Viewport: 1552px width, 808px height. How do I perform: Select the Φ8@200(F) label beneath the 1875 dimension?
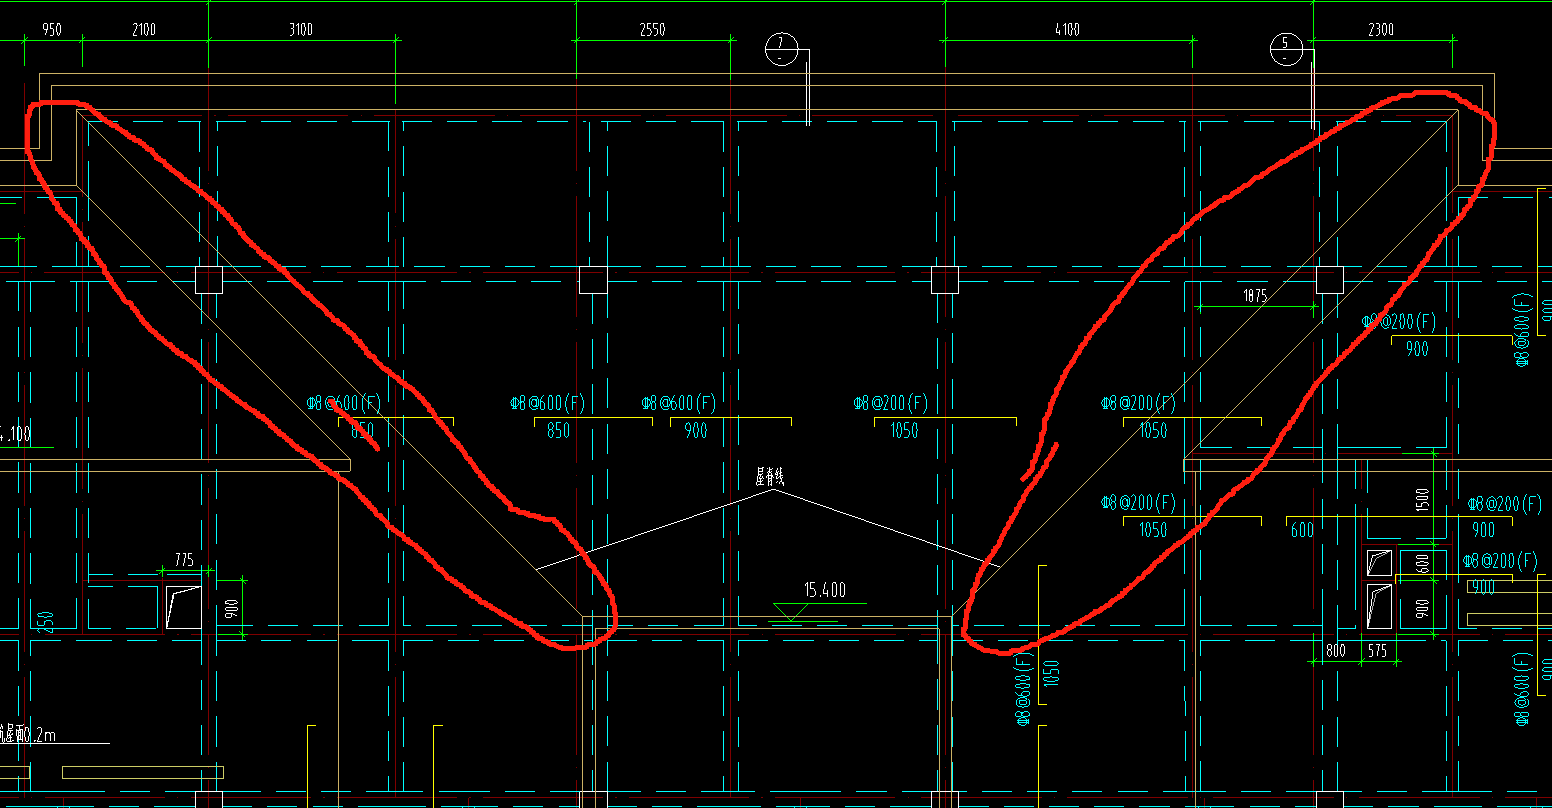click(x=1398, y=322)
